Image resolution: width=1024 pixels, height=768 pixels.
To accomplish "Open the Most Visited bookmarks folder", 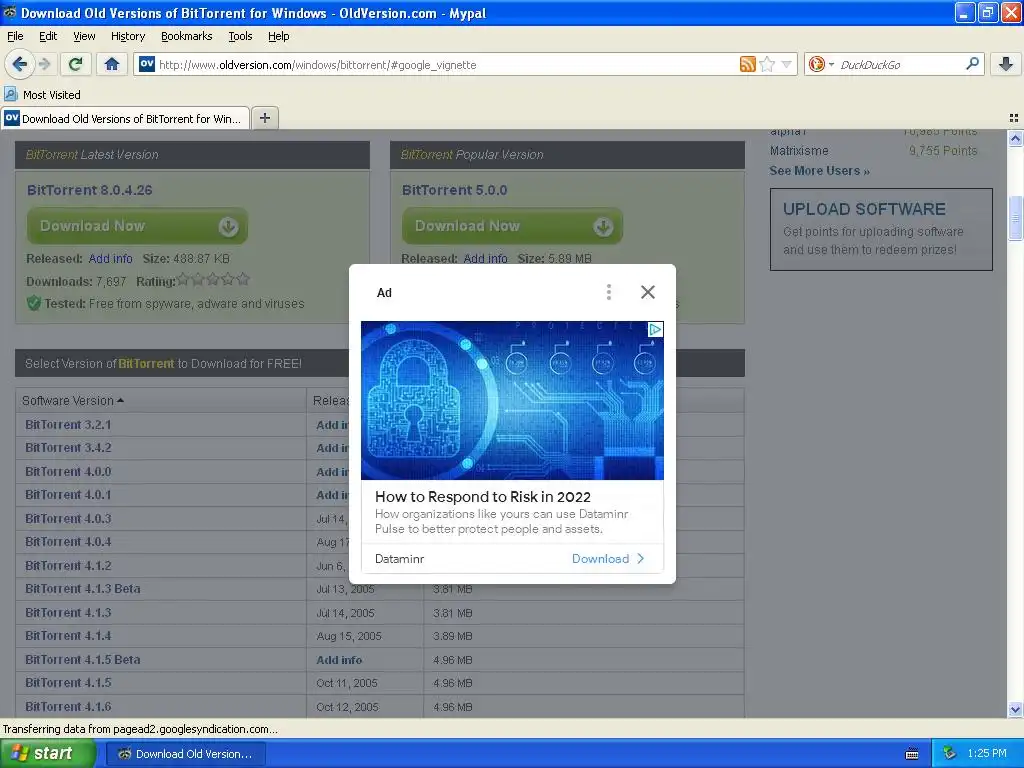I will 43,95.
